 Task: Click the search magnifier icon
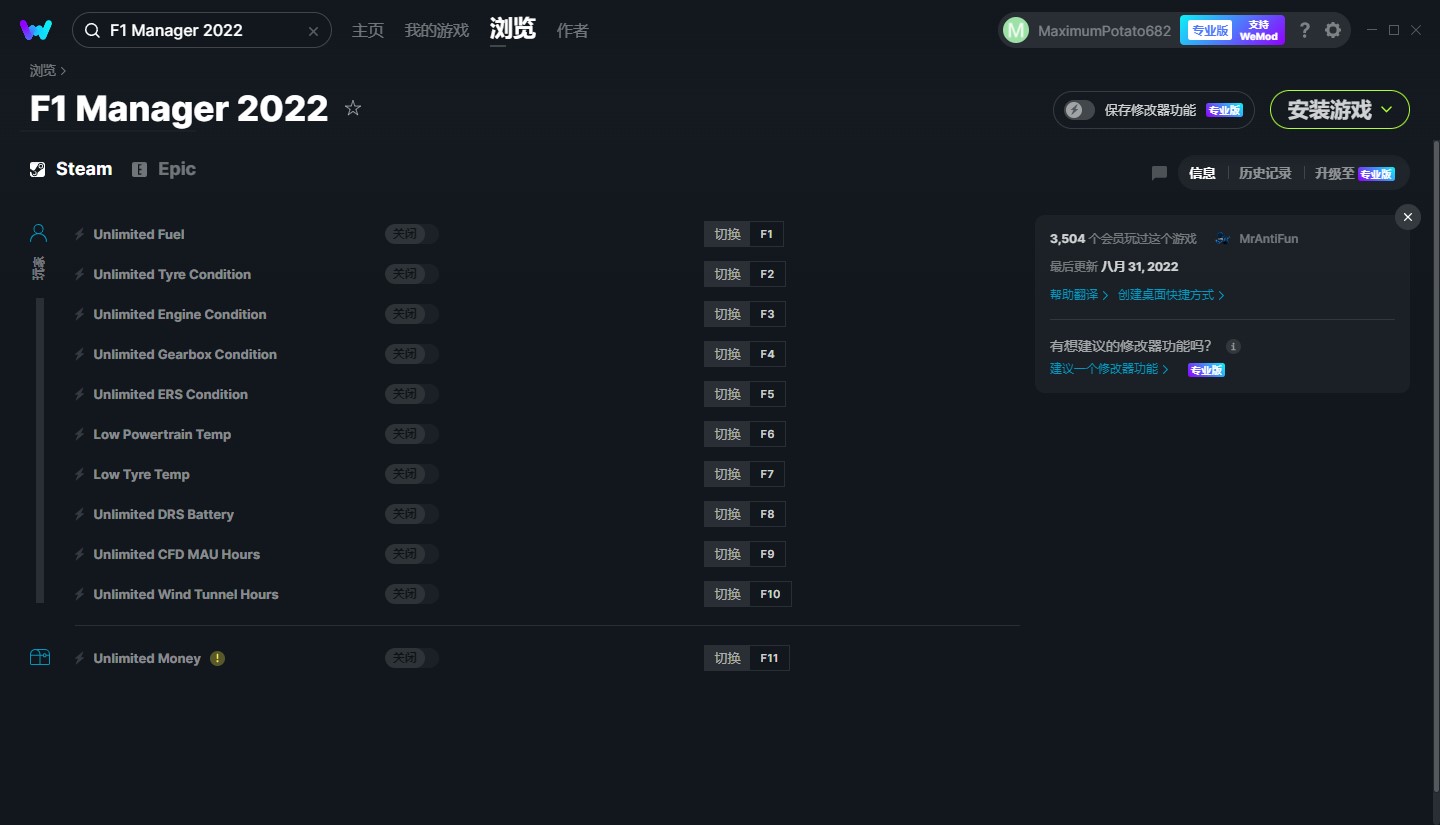pos(92,31)
